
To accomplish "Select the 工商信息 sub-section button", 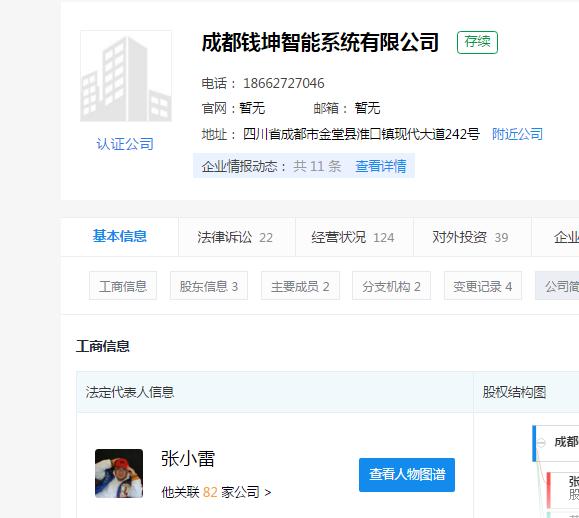I will pos(123,286).
